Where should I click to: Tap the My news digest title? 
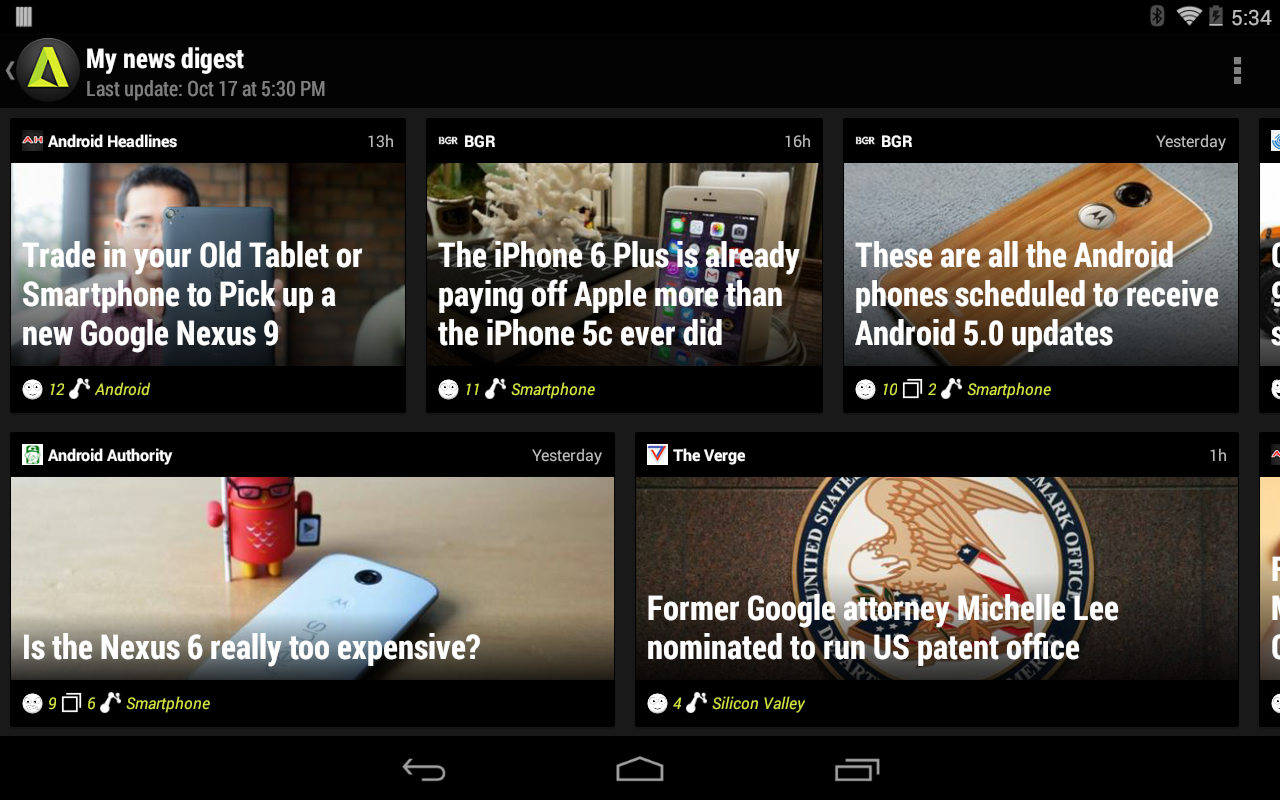[165, 59]
